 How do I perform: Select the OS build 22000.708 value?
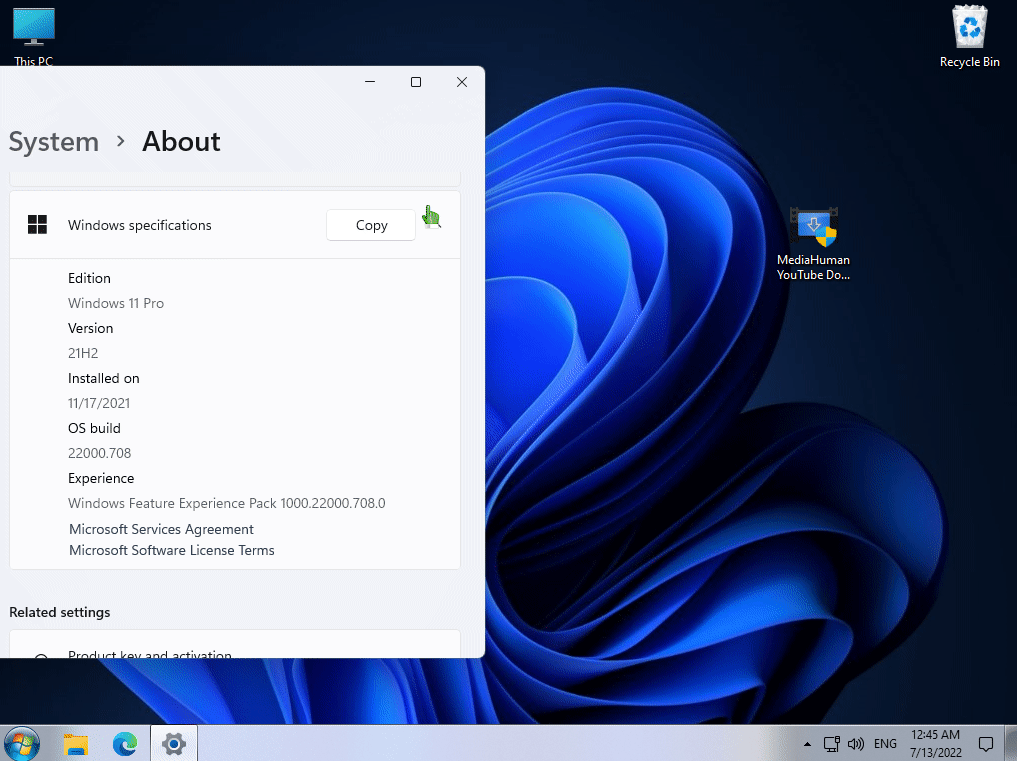coord(100,453)
